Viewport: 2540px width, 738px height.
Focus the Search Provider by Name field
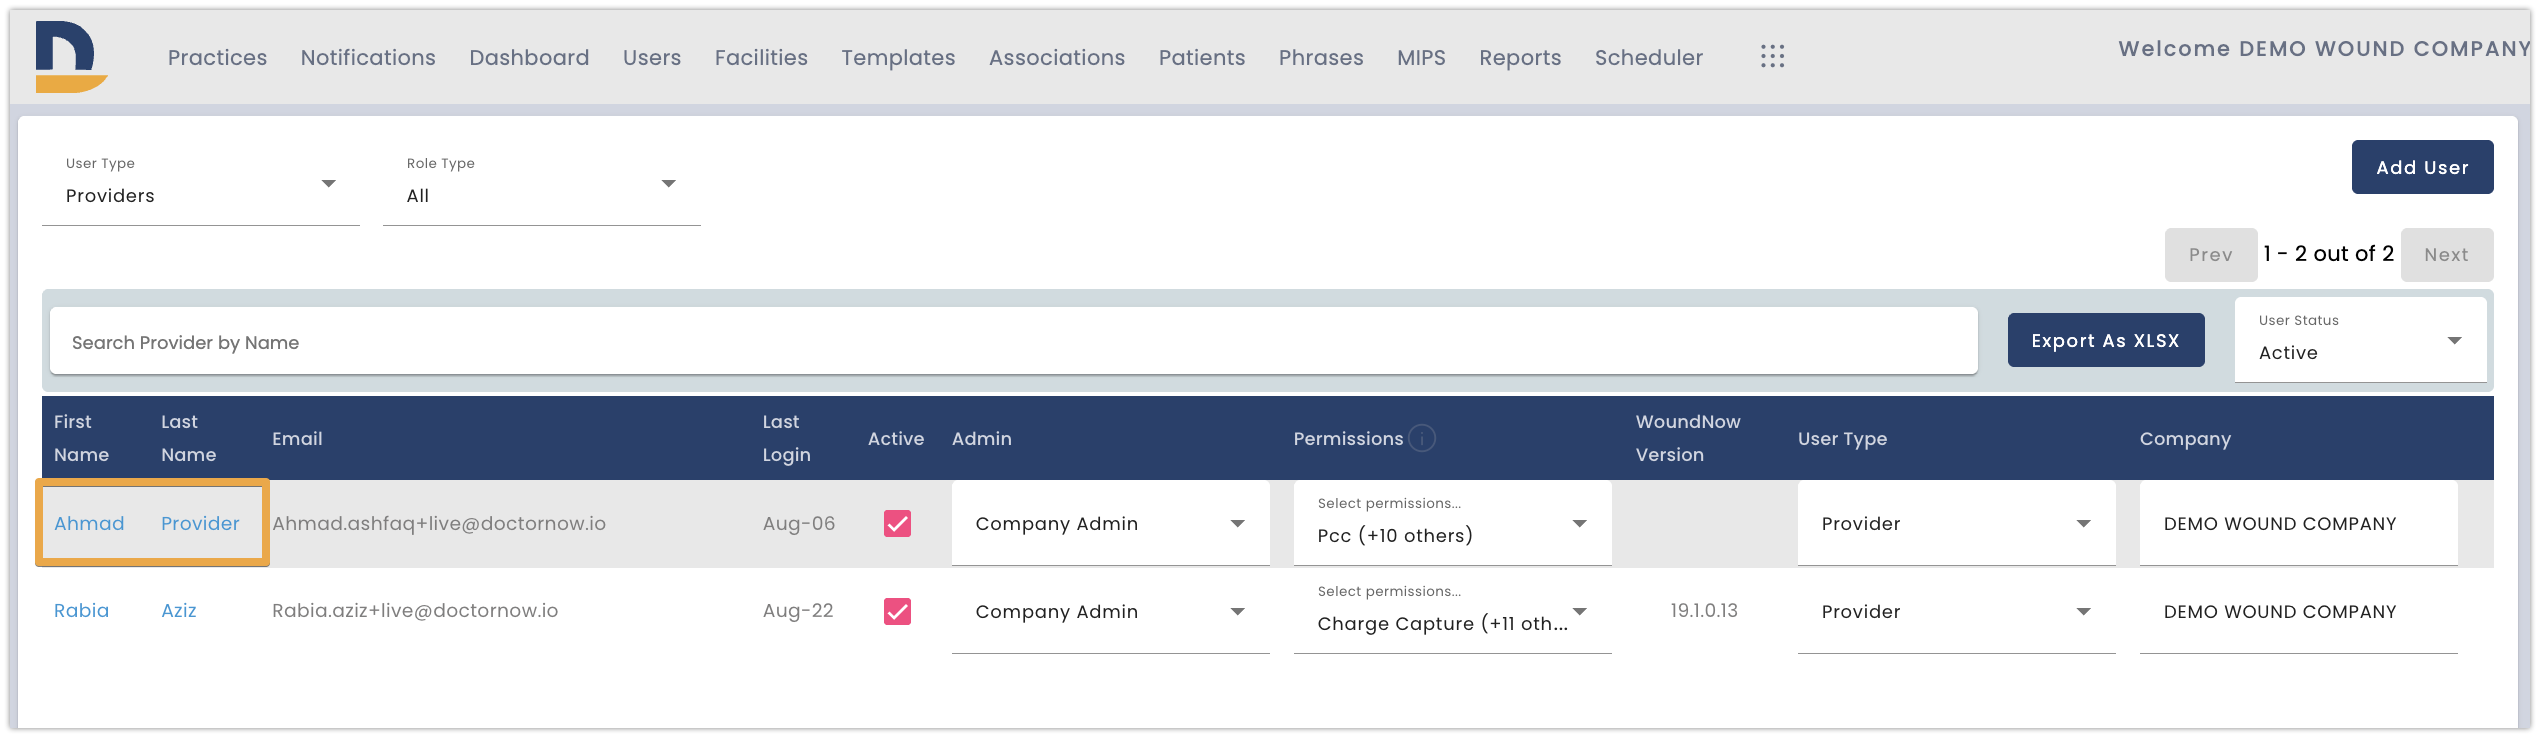coord(1014,341)
